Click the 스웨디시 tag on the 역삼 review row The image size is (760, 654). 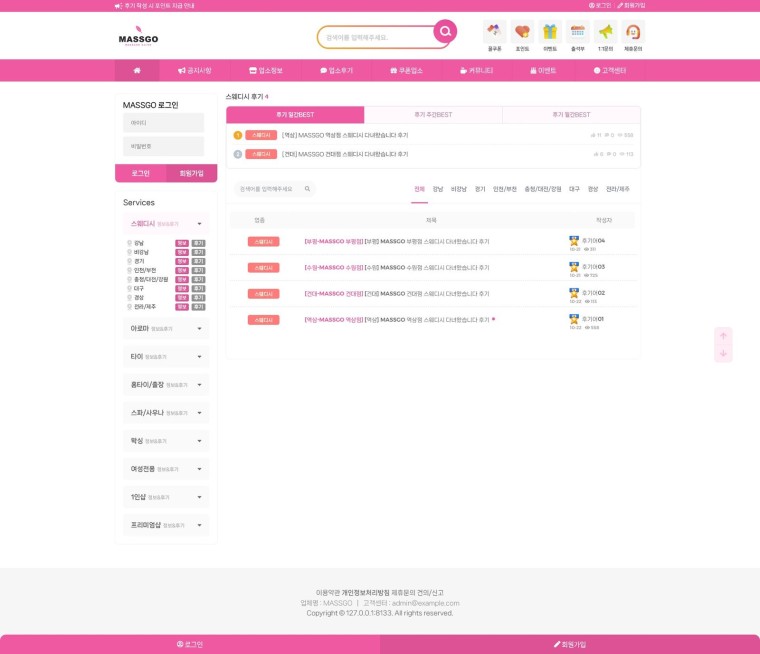pyautogui.click(x=263, y=320)
